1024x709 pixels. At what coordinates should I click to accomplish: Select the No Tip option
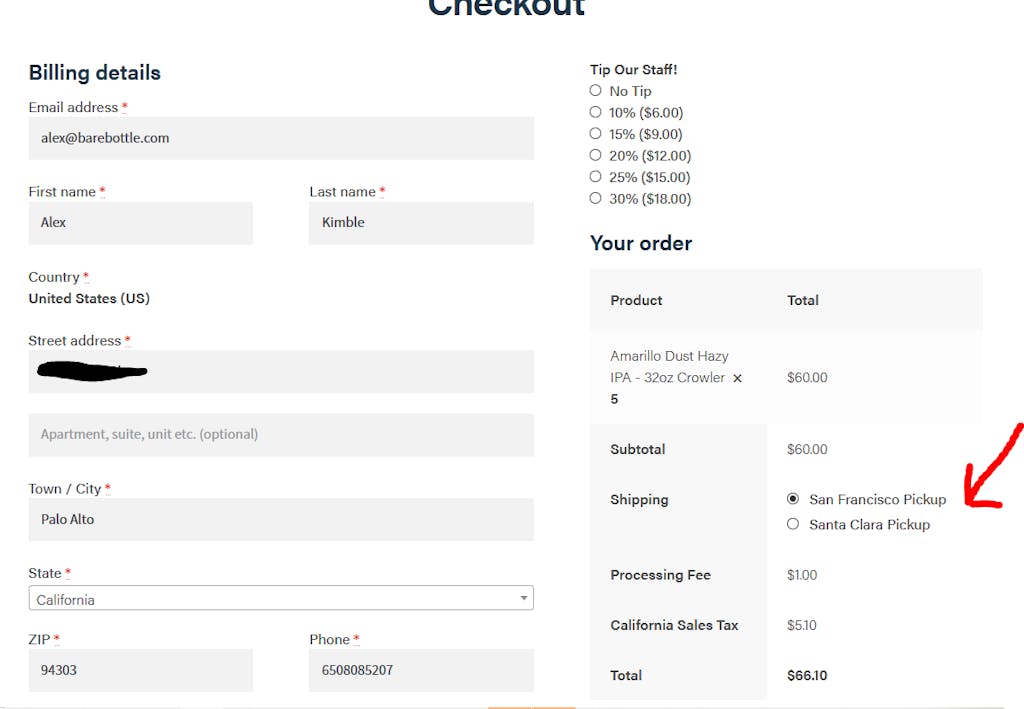pyautogui.click(x=596, y=91)
